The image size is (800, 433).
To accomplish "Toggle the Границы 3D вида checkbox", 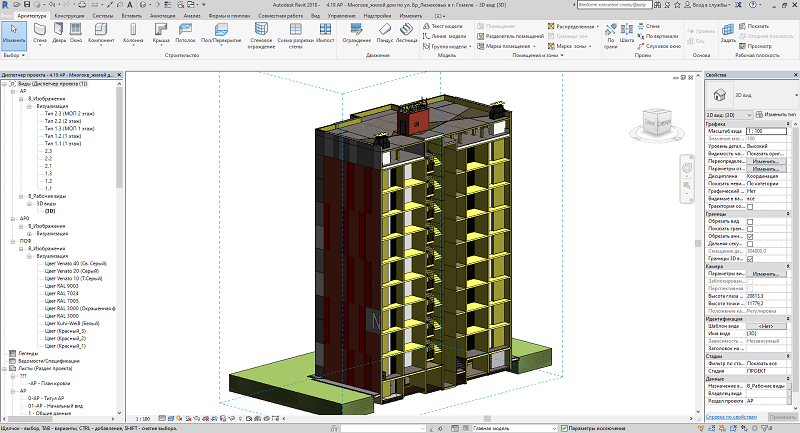I will (x=750, y=259).
